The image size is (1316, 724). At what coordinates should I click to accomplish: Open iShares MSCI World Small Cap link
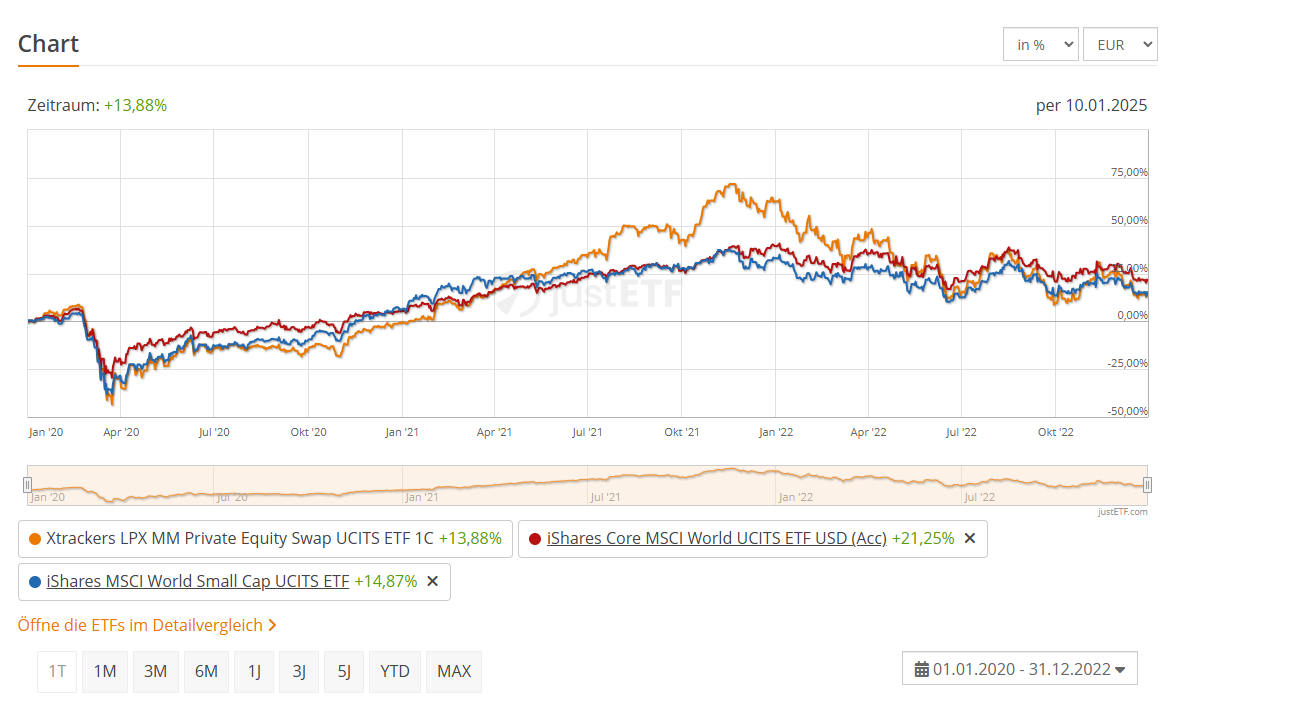click(x=198, y=581)
